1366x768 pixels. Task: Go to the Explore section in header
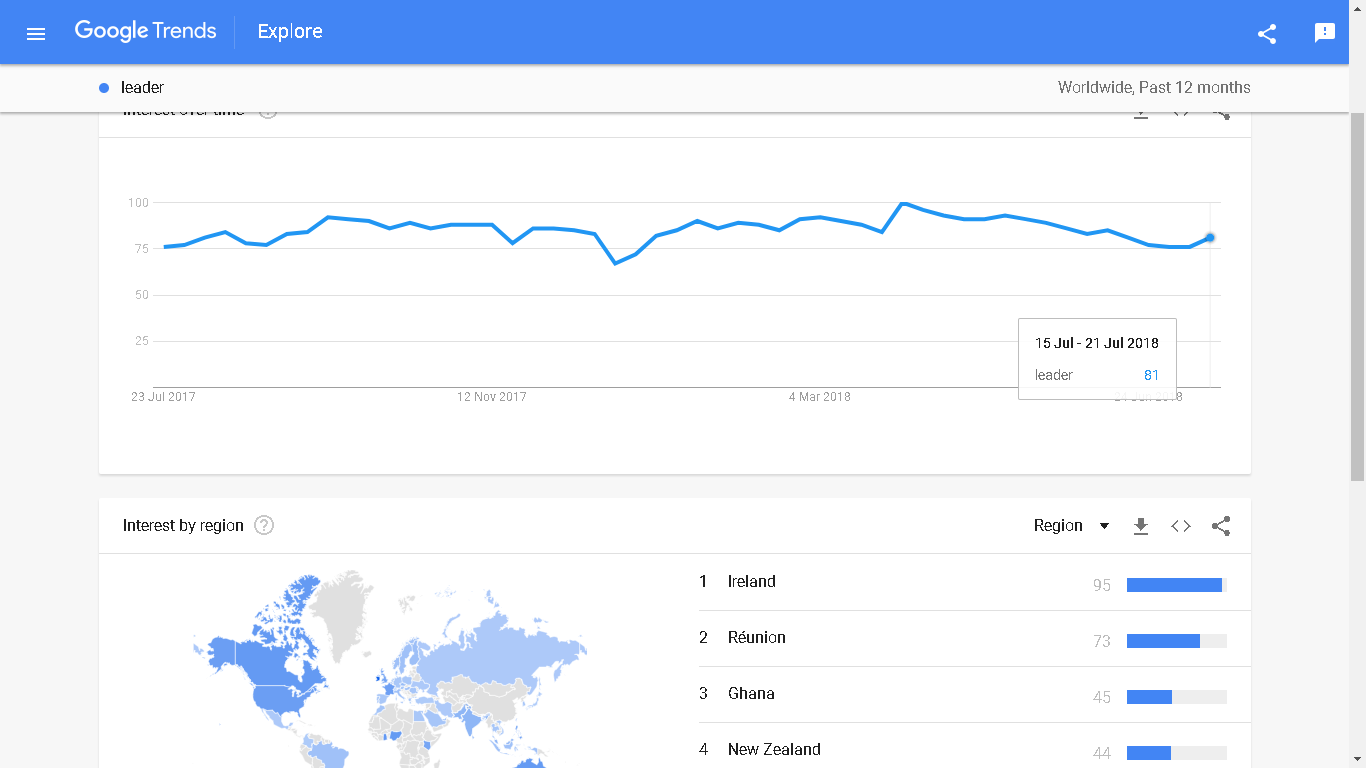tap(290, 32)
